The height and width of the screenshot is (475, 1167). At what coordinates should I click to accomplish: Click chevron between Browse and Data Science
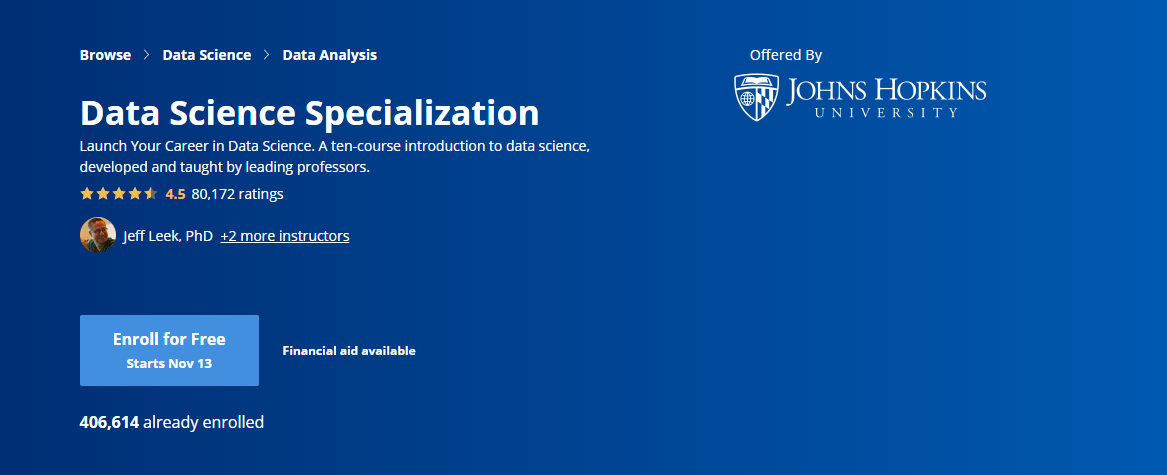(x=147, y=55)
